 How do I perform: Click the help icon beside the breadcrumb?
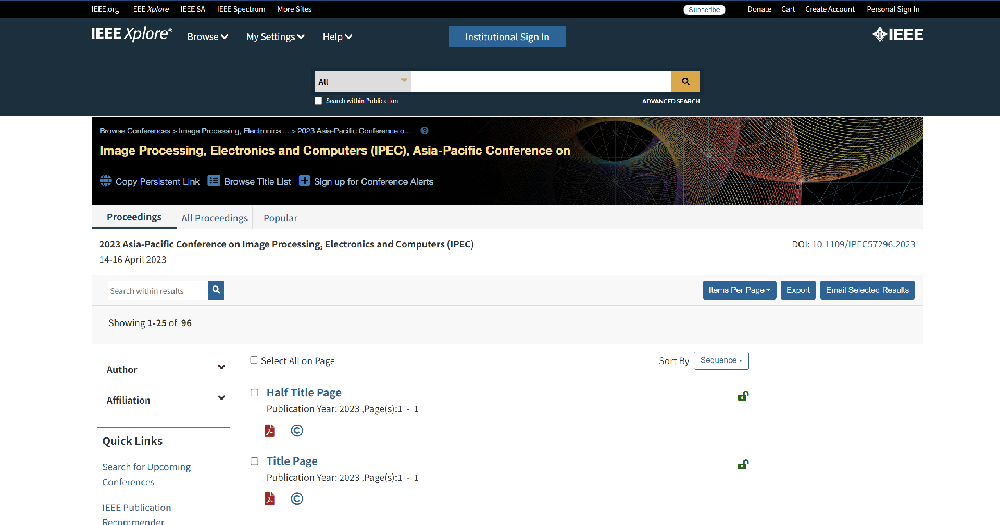(x=424, y=130)
